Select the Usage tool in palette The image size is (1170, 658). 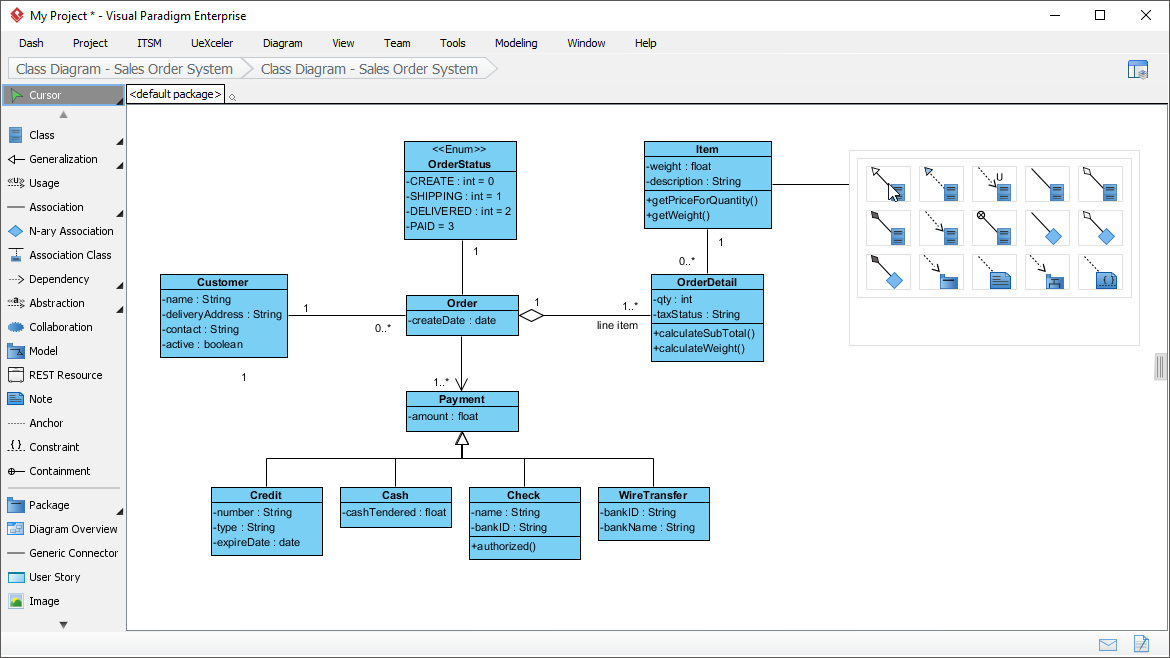click(63, 183)
